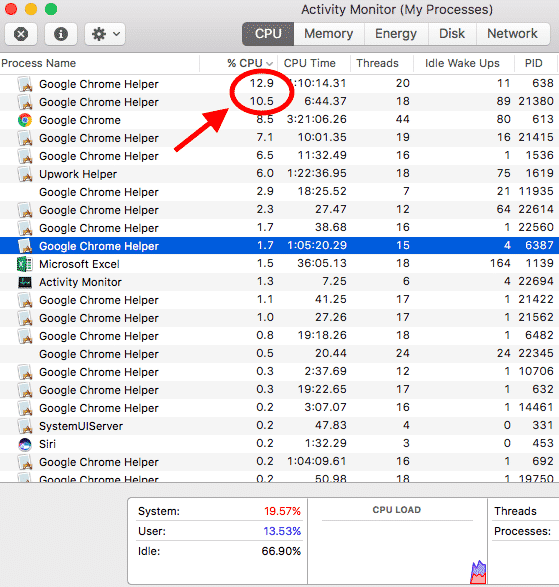Screen dimensions: 559x587
Task: Click the 164 idle wake ups value
Action: (500, 263)
